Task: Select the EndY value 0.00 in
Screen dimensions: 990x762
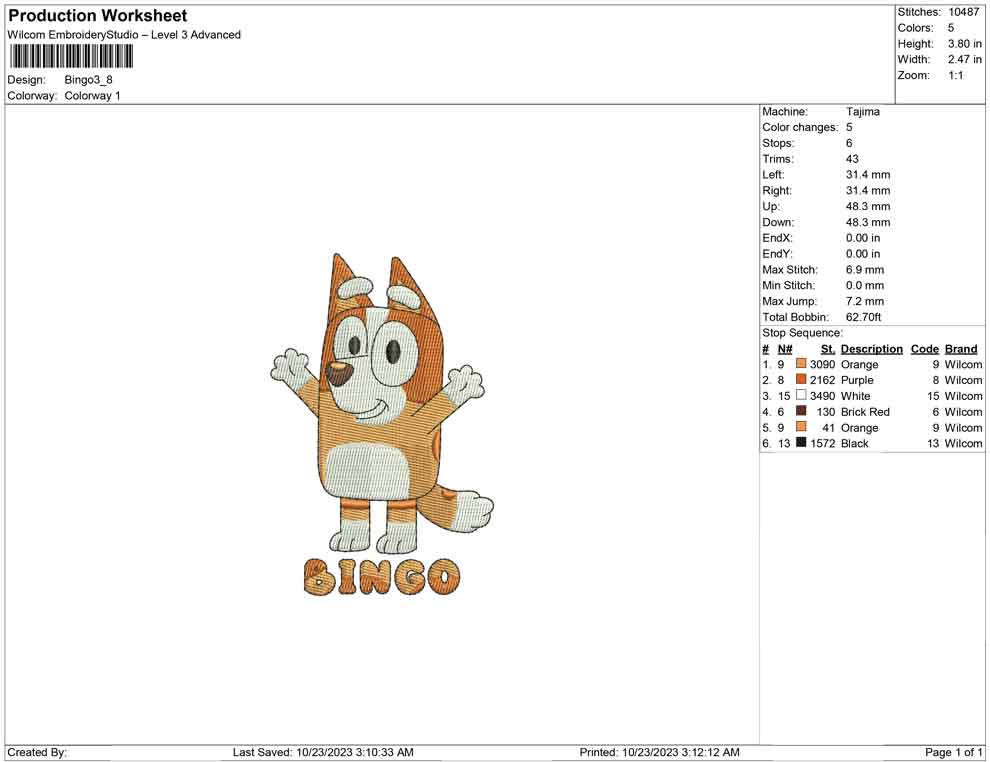Action: point(863,253)
